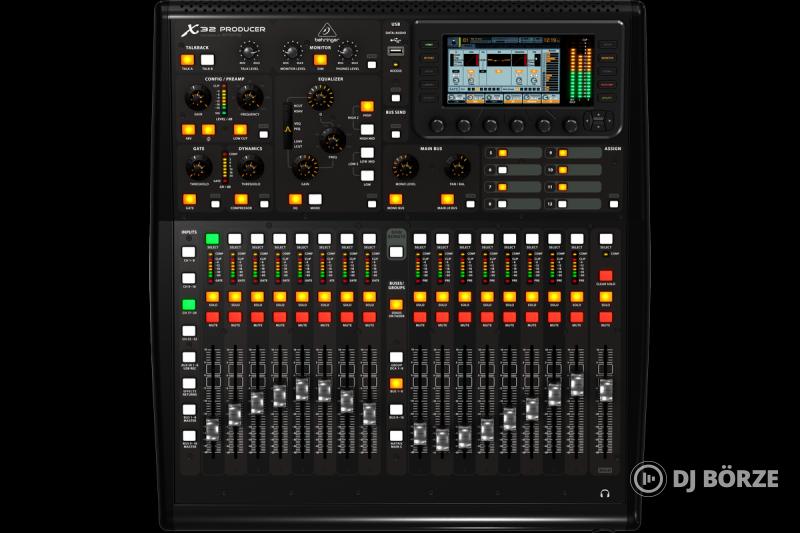Mute the main master strip
This screenshot has width=800, height=533.
(606, 317)
